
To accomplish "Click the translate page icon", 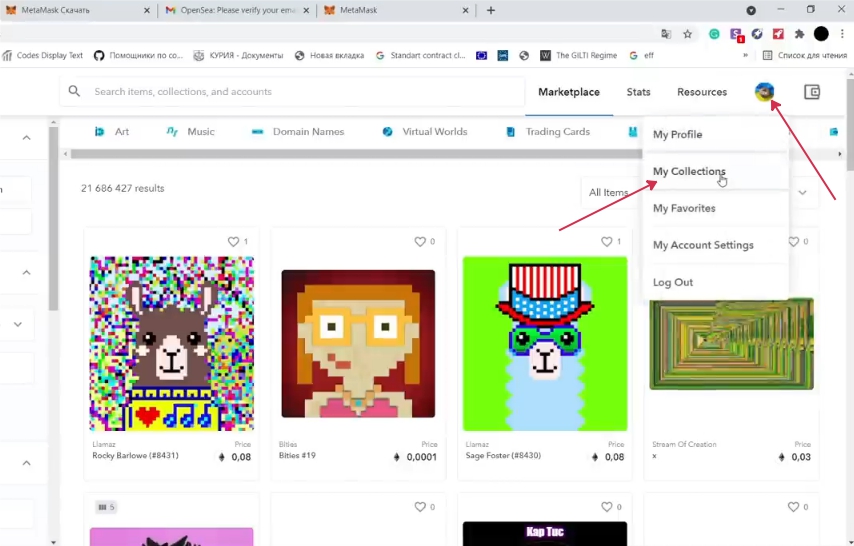I will pyautogui.click(x=666, y=34).
